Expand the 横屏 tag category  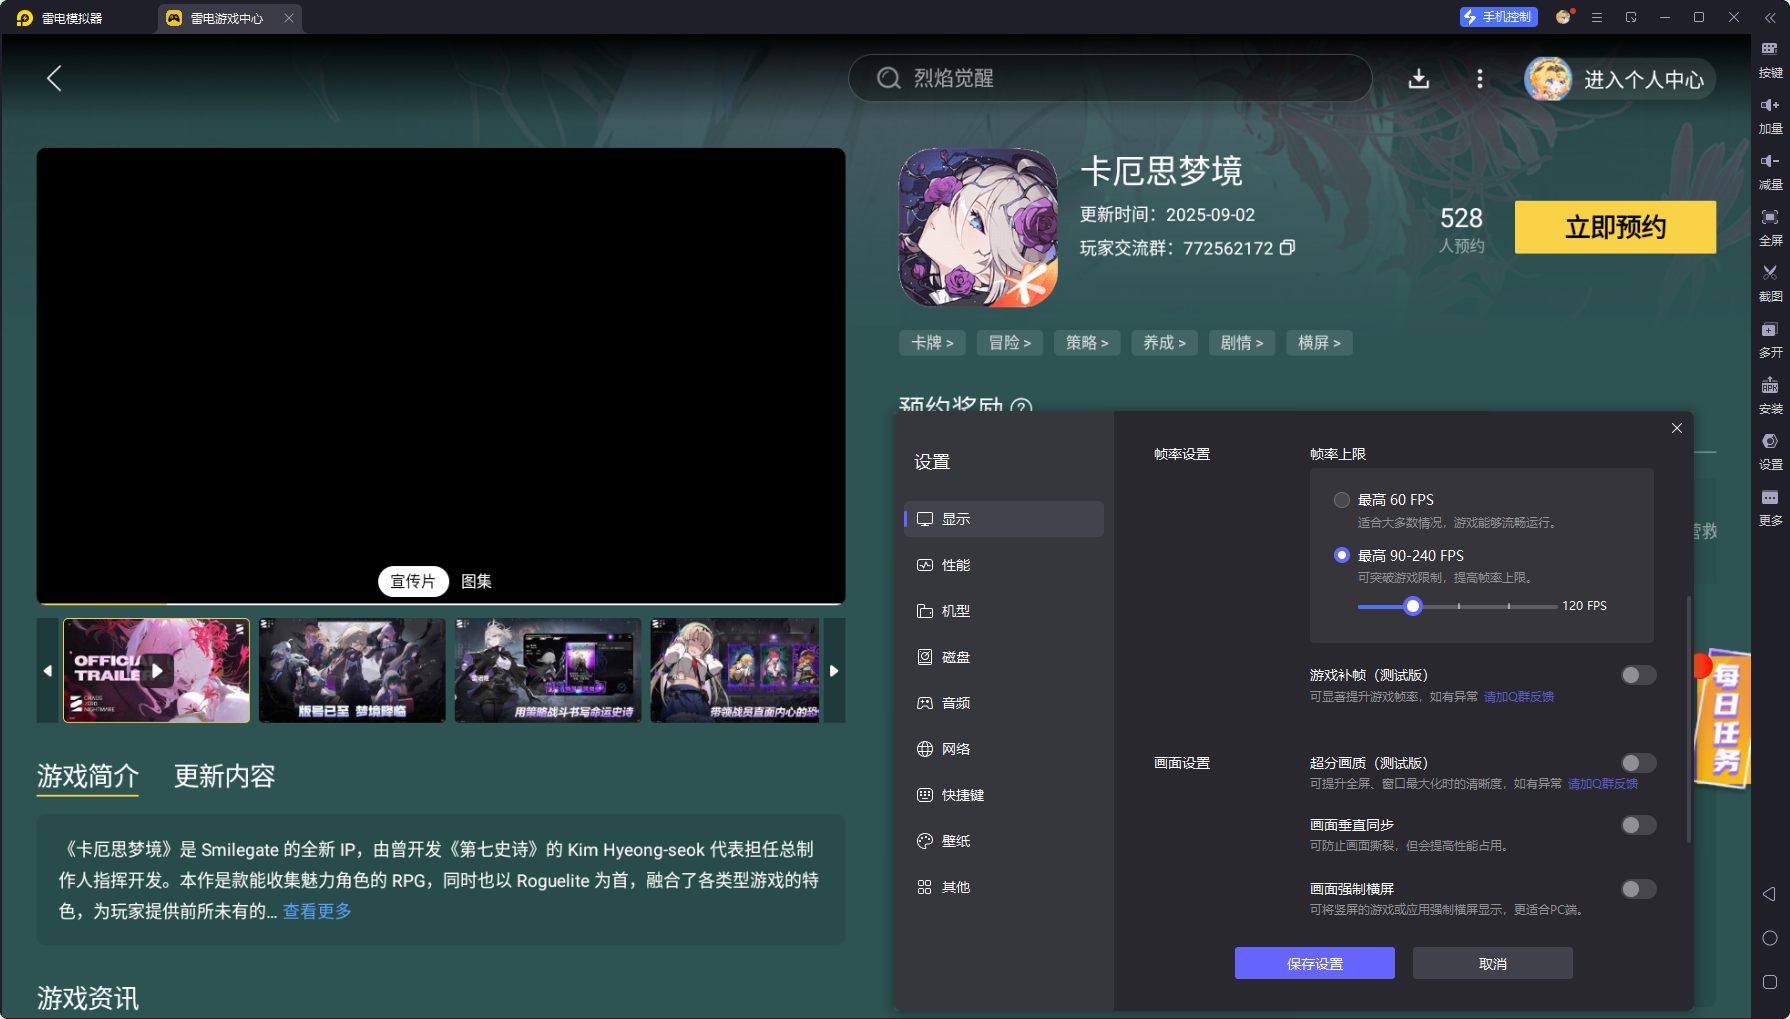(x=1318, y=343)
